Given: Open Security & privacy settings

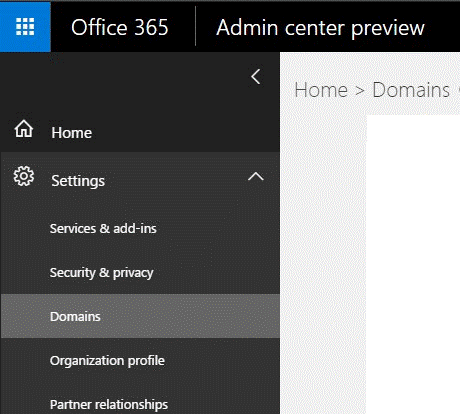Looking at the screenshot, I should 102,273.
